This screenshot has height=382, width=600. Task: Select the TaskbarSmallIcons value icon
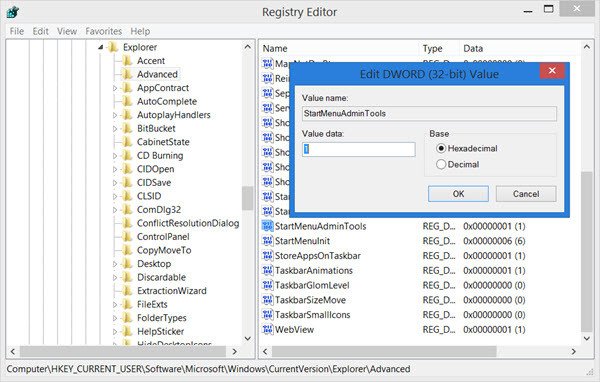click(267, 315)
